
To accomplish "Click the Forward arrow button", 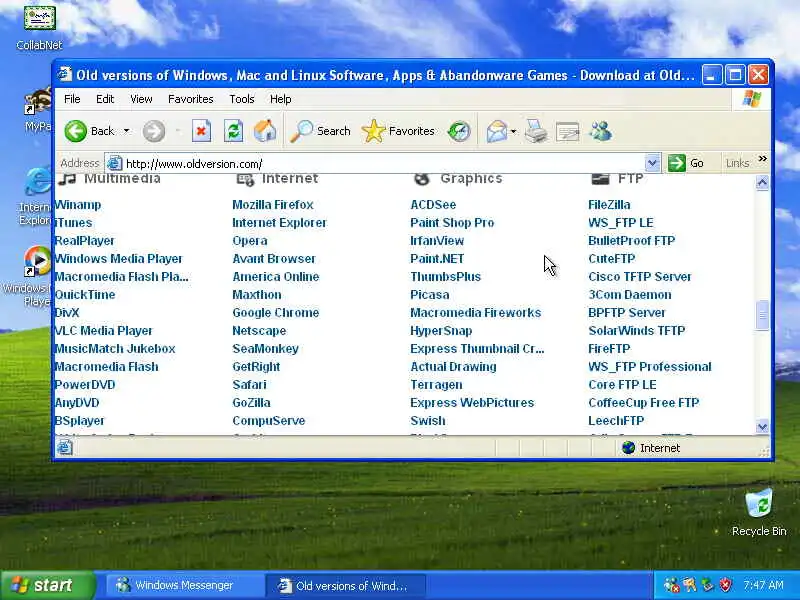I will coord(154,131).
